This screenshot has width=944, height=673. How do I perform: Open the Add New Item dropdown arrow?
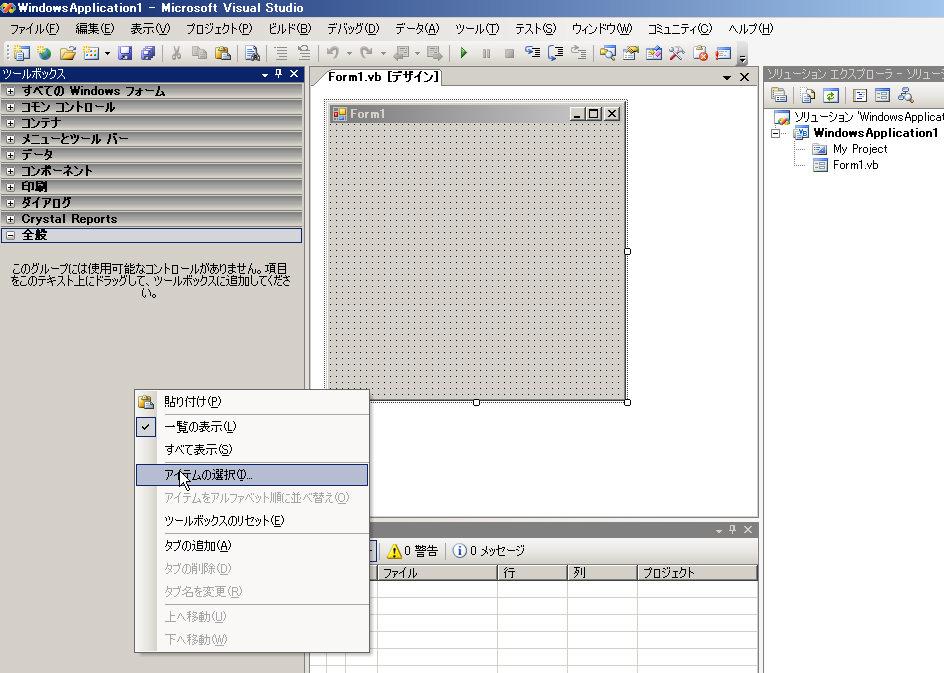(x=107, y=53)
